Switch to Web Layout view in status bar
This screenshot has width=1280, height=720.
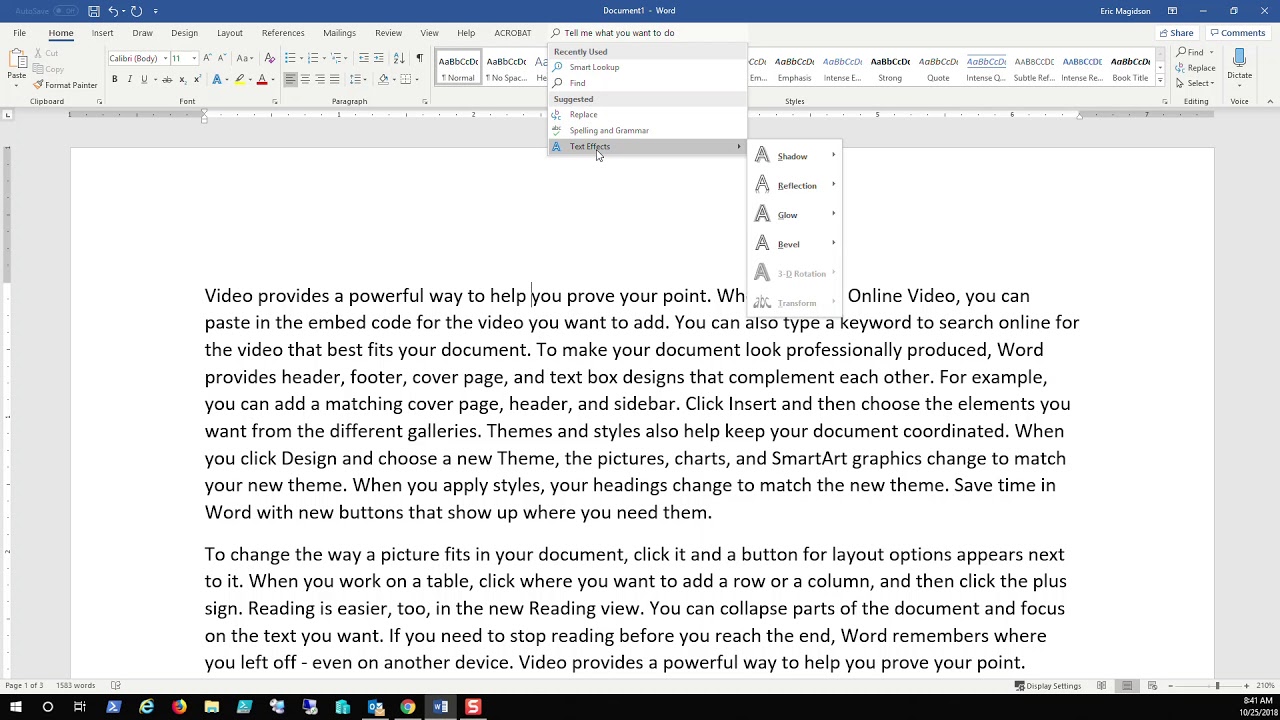[1152, 686]
